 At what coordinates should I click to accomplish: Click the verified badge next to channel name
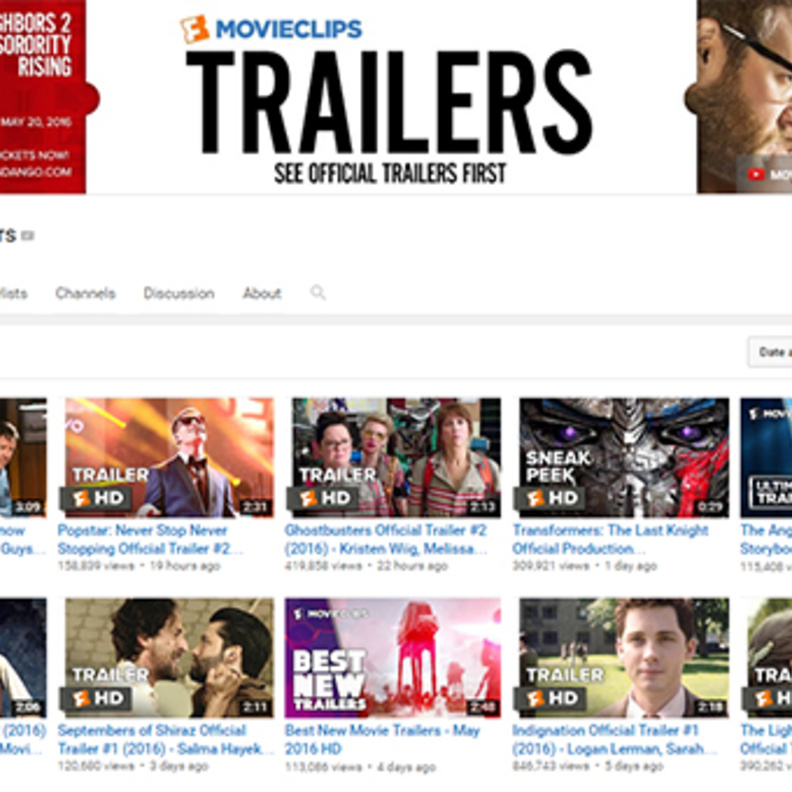pos(28,236)
